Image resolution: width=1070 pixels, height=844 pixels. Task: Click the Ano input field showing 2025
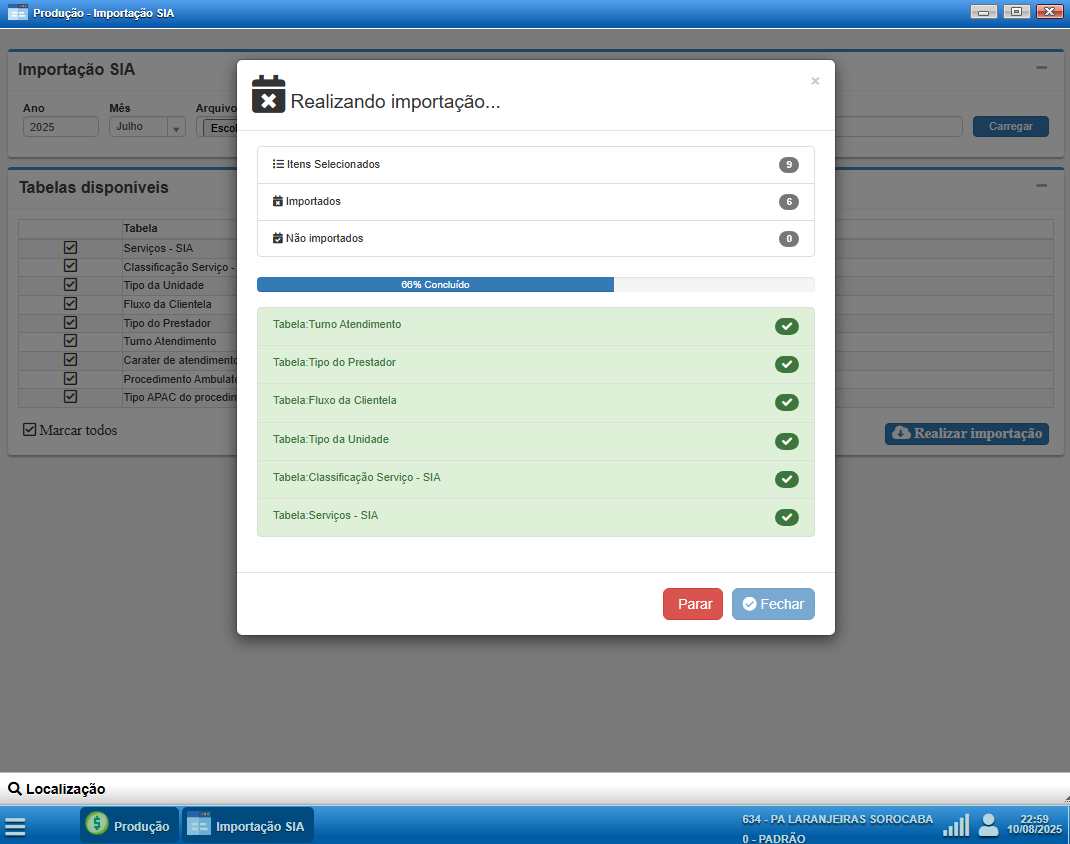pyautogui.click(x=60, y=127)
